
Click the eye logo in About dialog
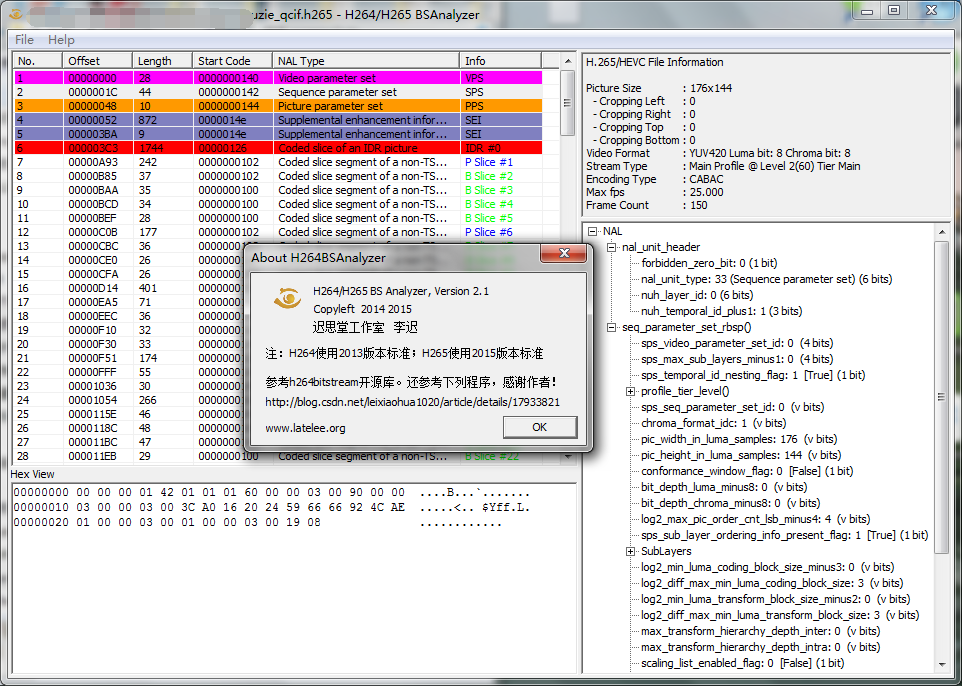pos(288,299)
